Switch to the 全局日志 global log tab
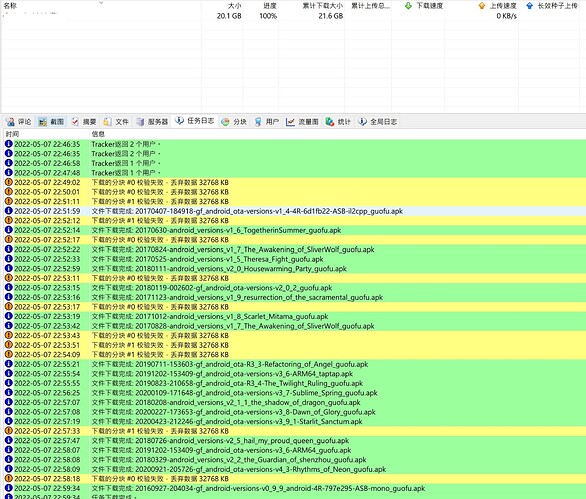 click(x=377, y=121)
